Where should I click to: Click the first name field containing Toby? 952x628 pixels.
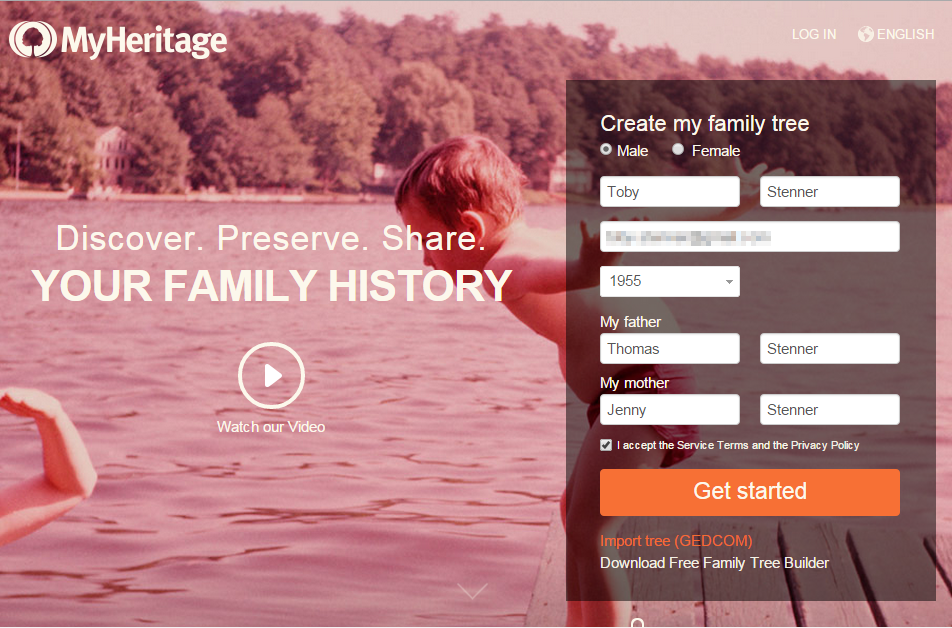coord(670,192)
